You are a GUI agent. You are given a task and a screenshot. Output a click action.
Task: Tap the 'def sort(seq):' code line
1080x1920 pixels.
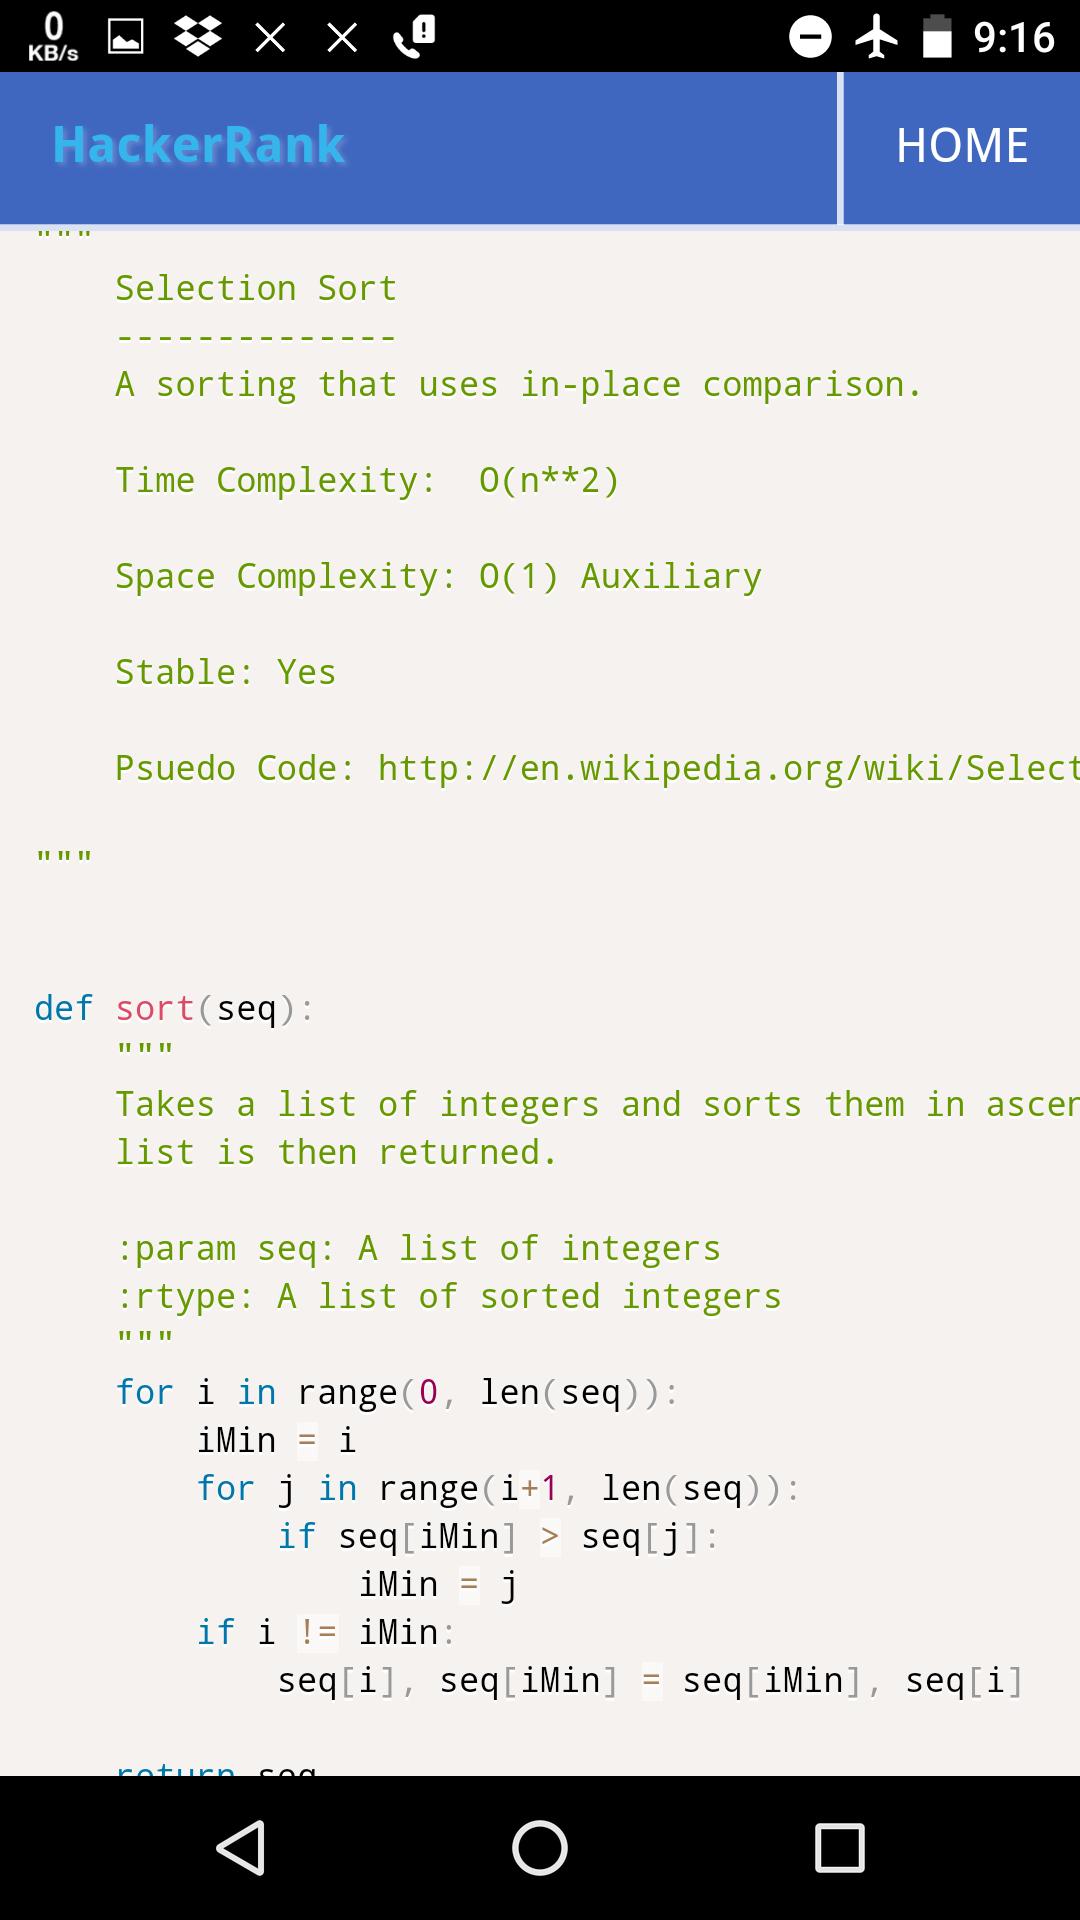174,1008
